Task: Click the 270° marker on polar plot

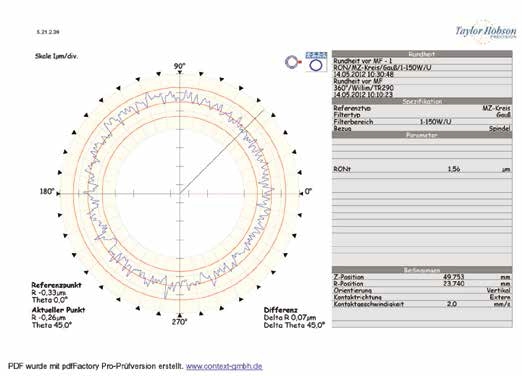Action: pyautogui.click(x=180, y=322)
